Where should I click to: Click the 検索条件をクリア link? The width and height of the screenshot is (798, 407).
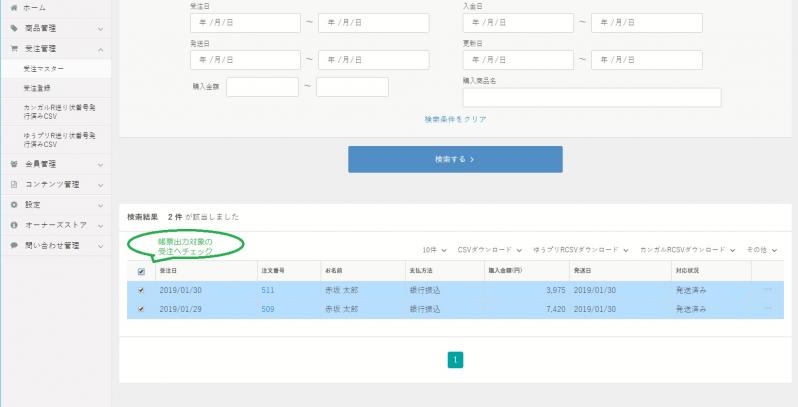(455, 119)
